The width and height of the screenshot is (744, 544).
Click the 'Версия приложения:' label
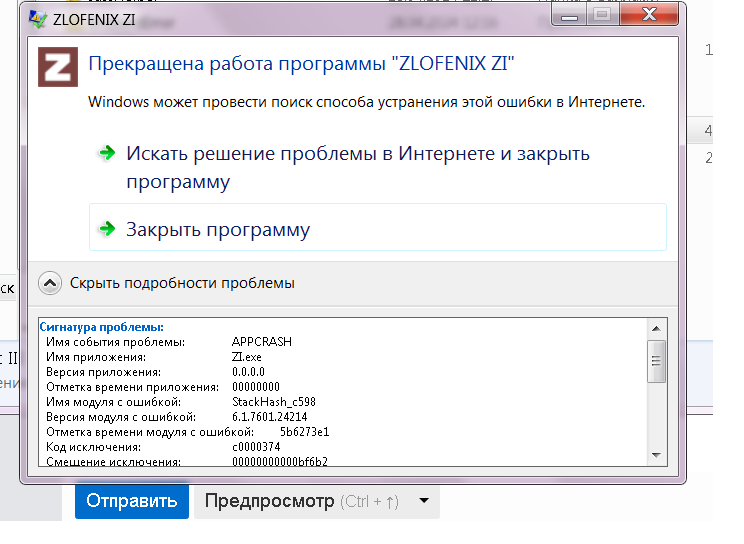(103, 372)
